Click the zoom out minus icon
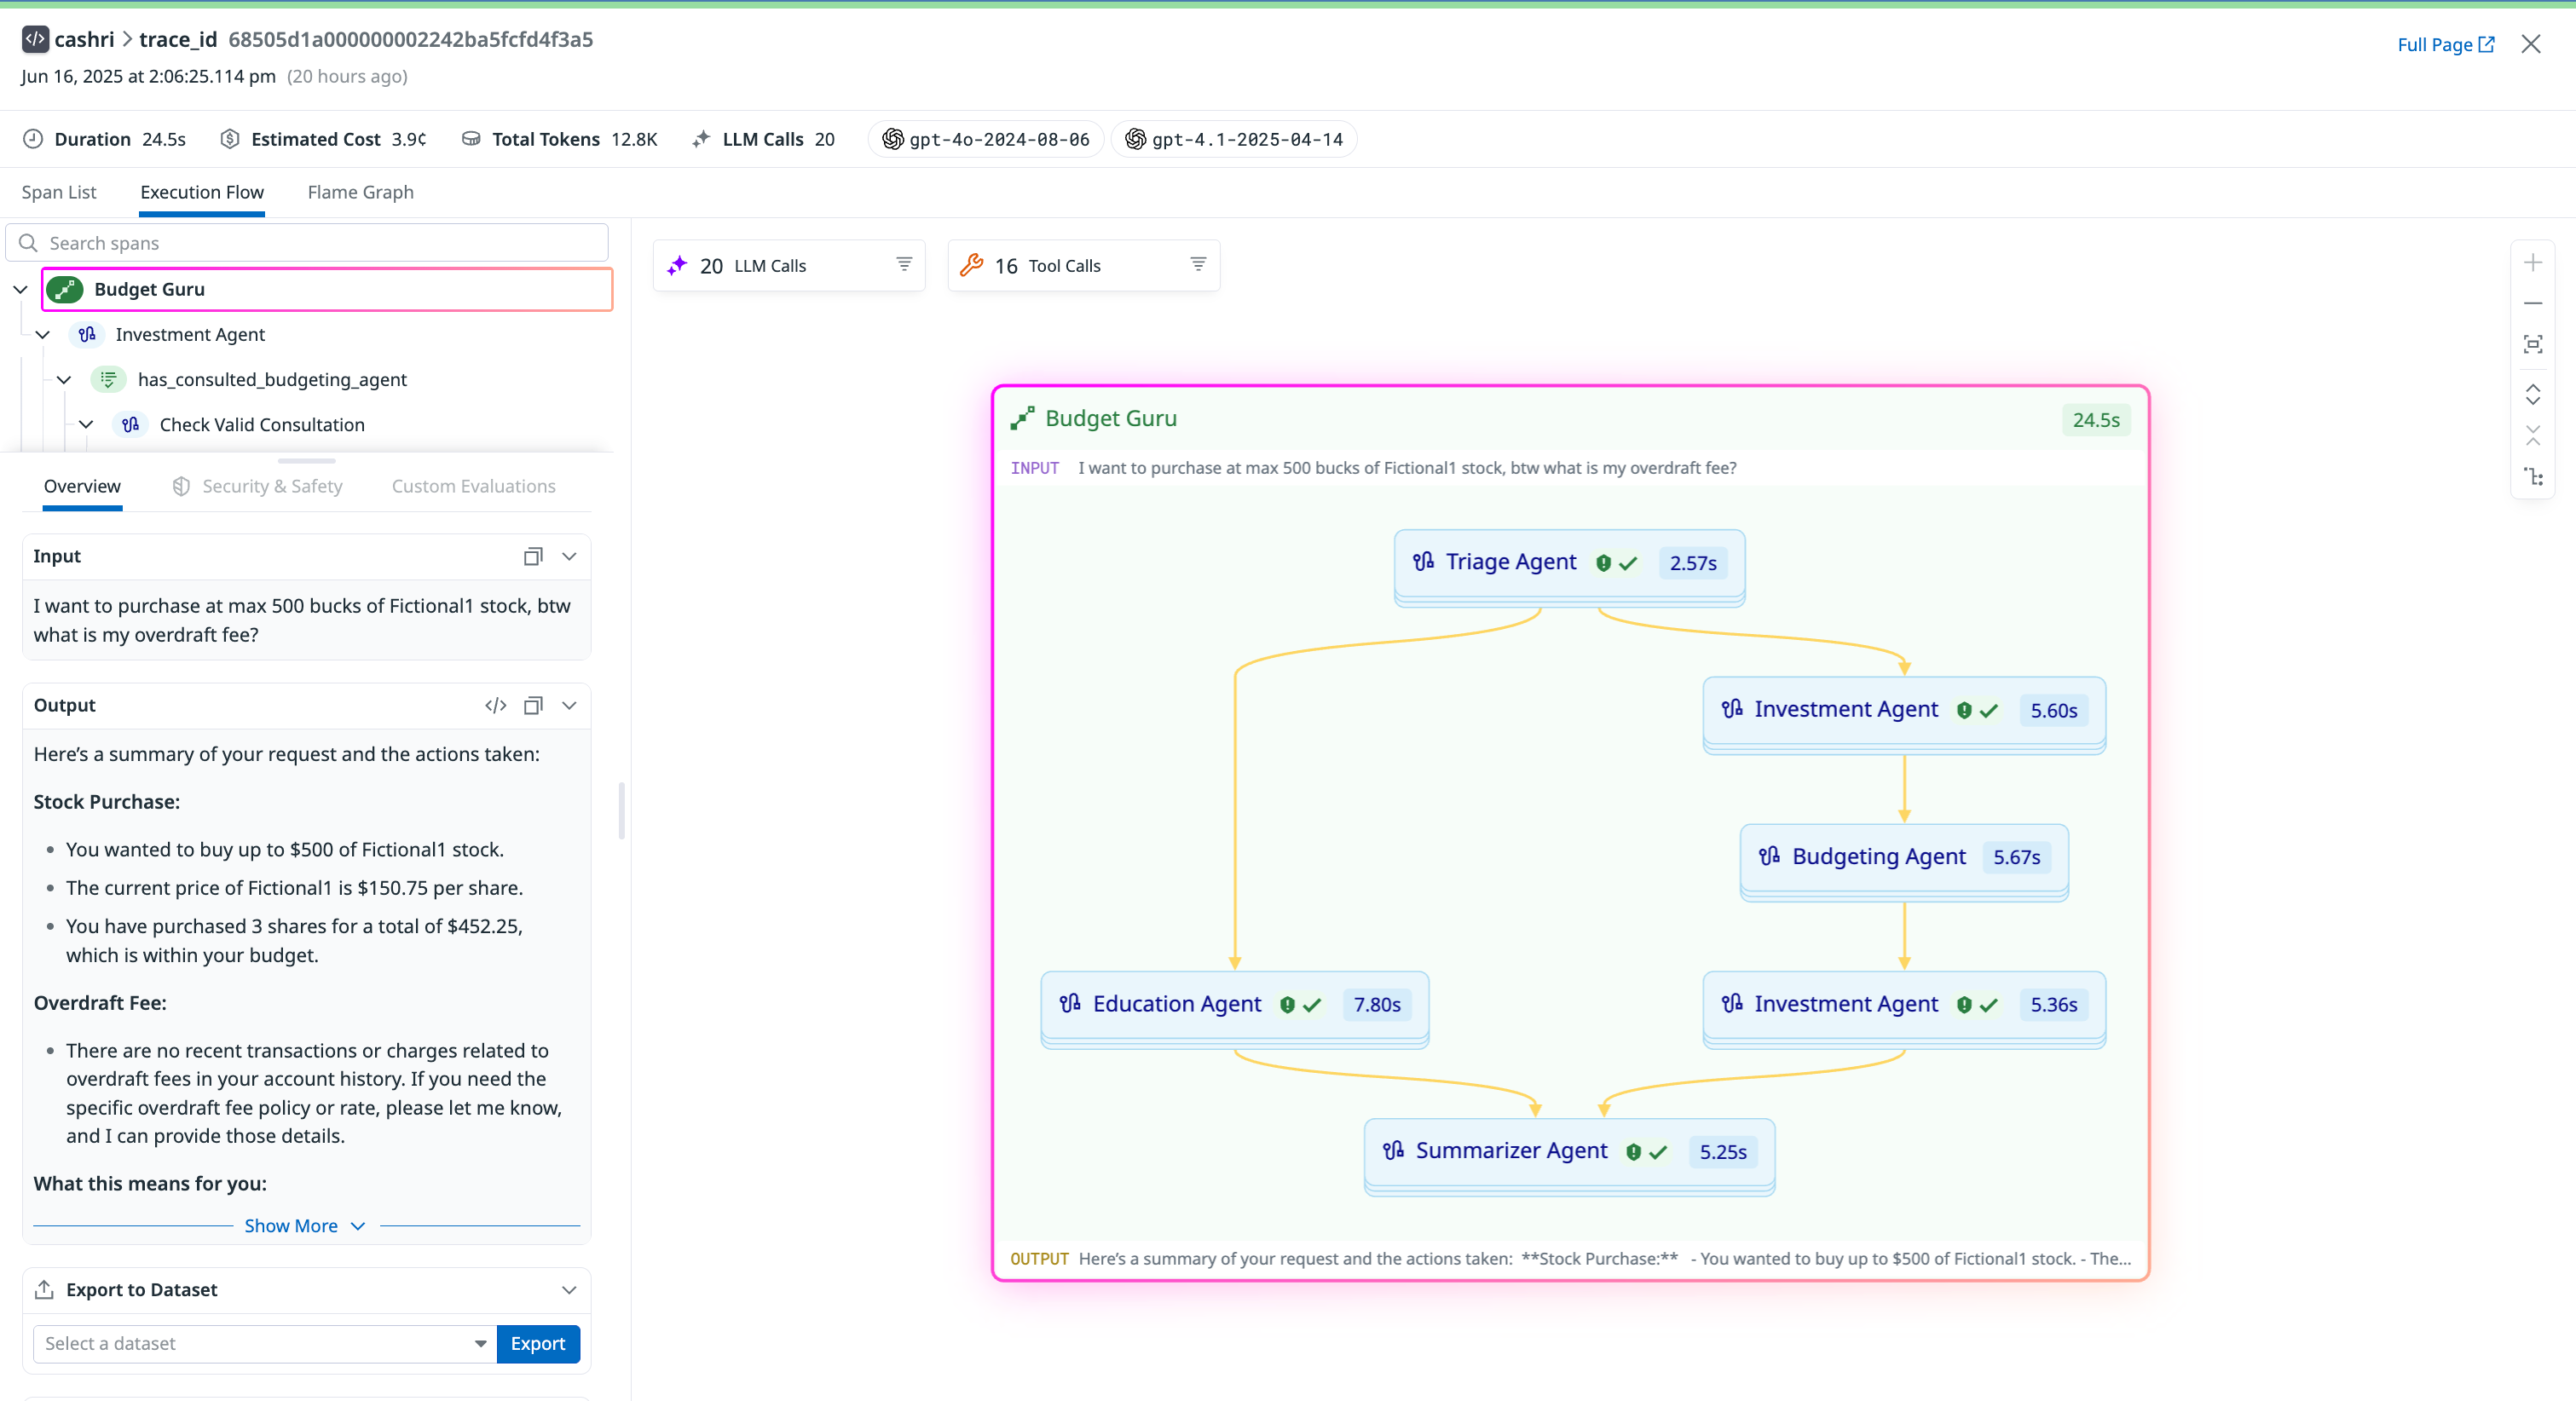 [2532, 303]
